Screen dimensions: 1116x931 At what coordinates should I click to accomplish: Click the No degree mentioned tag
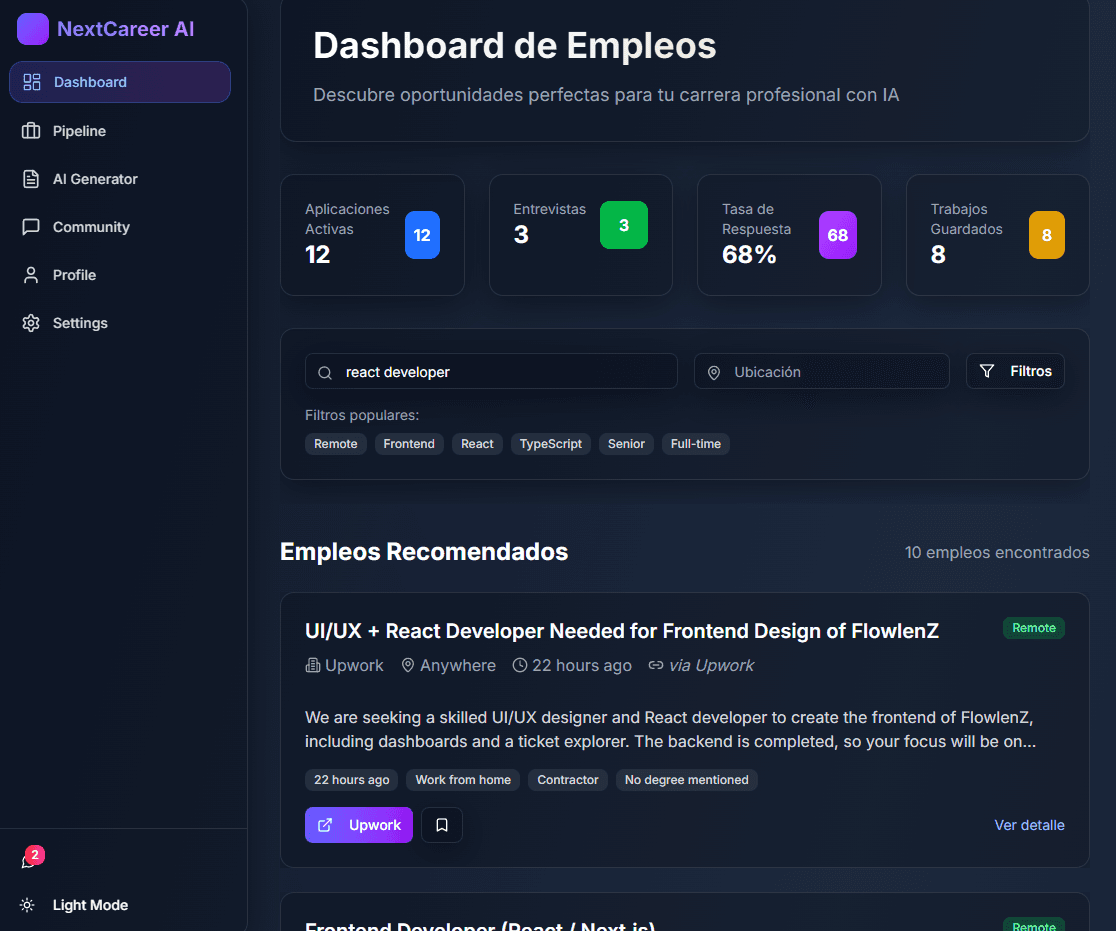click(686, 780)
